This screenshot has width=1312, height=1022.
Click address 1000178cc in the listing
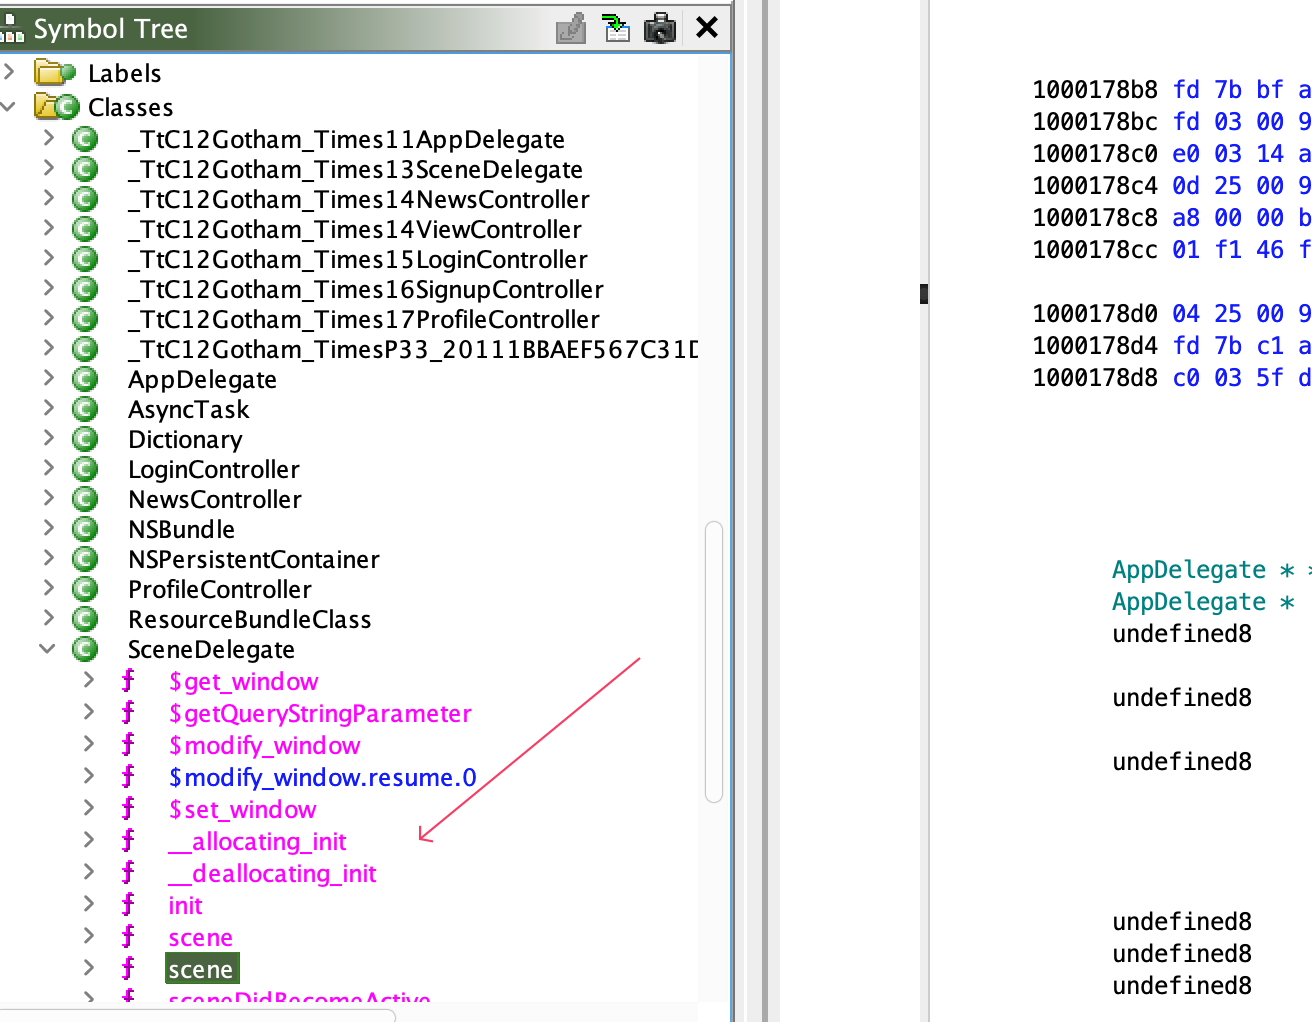(x=1095, y=250)
